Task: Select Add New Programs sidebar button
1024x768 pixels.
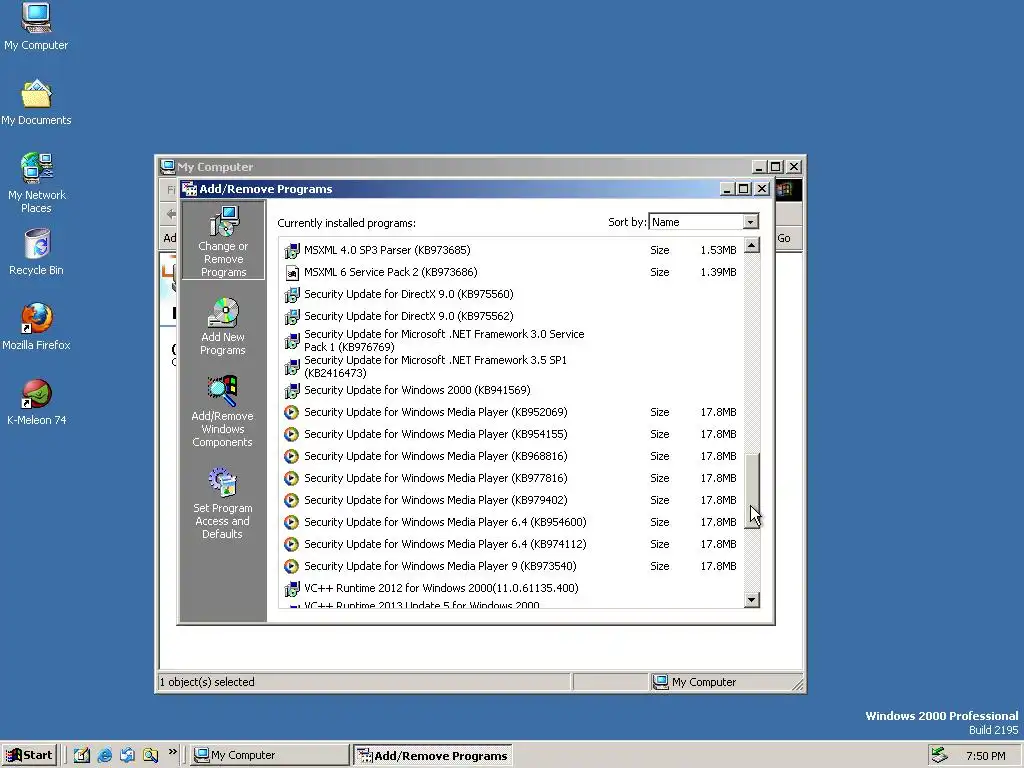Action: (x=223, y=326)
